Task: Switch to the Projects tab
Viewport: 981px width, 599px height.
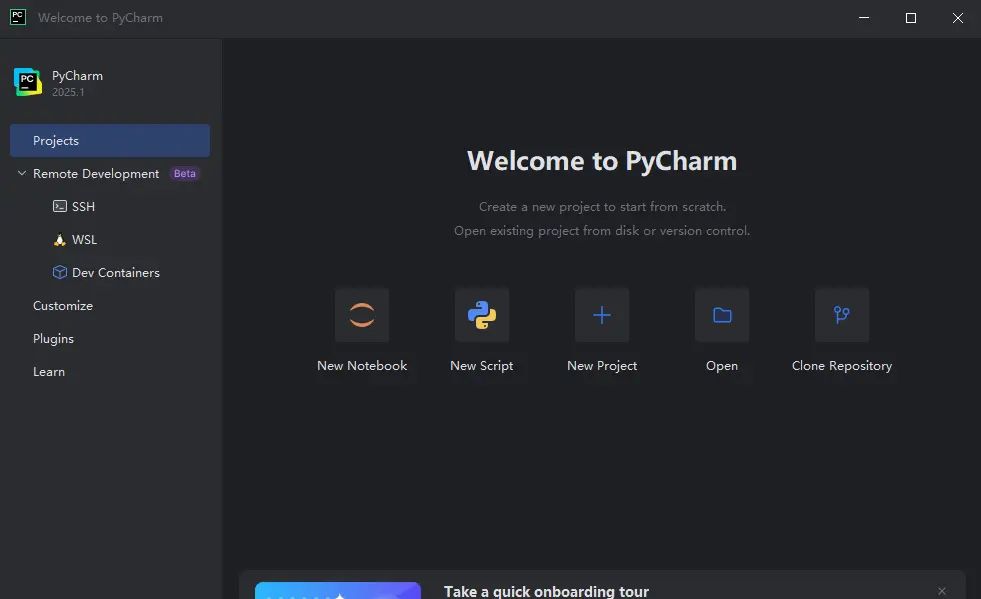Action: pos(55,140)
